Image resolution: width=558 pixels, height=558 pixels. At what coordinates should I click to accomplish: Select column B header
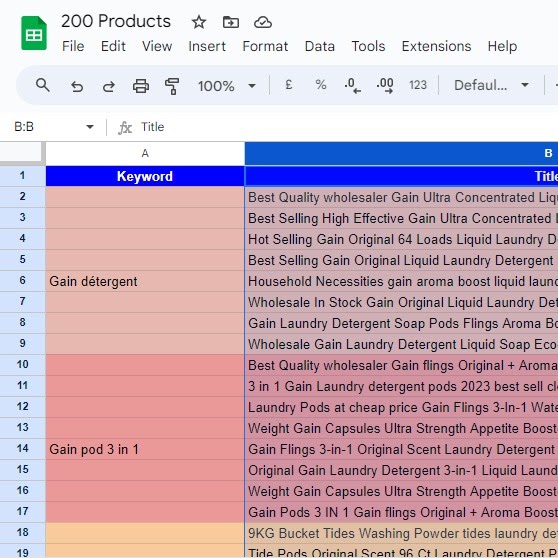[x=401, y=153]
